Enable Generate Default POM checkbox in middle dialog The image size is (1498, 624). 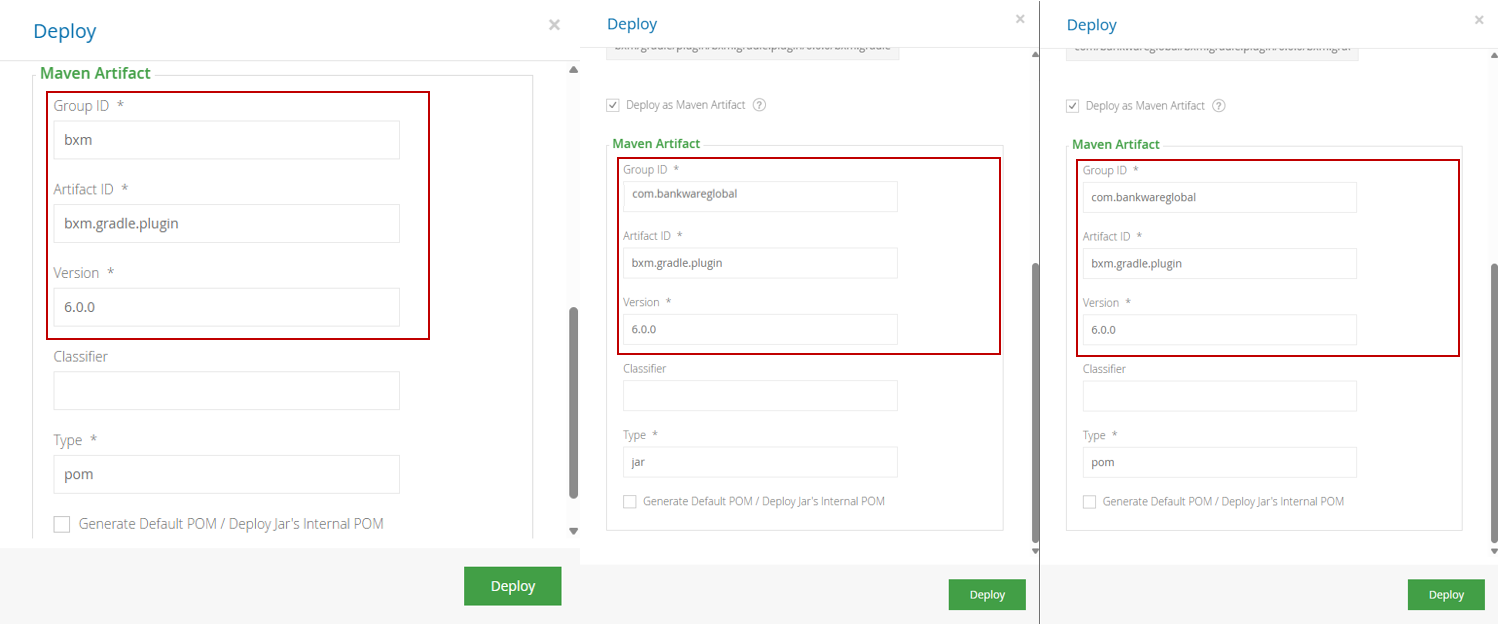[629, 502]
